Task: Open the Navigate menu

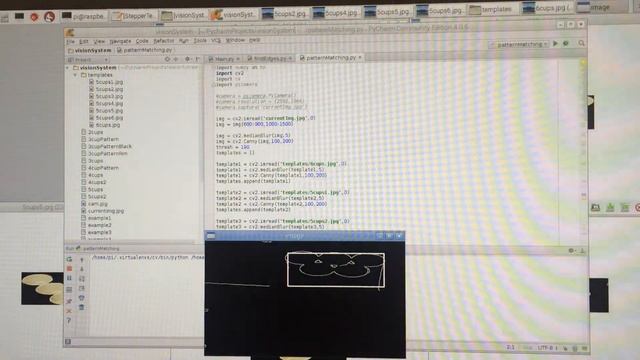Action: coord(120,42)
